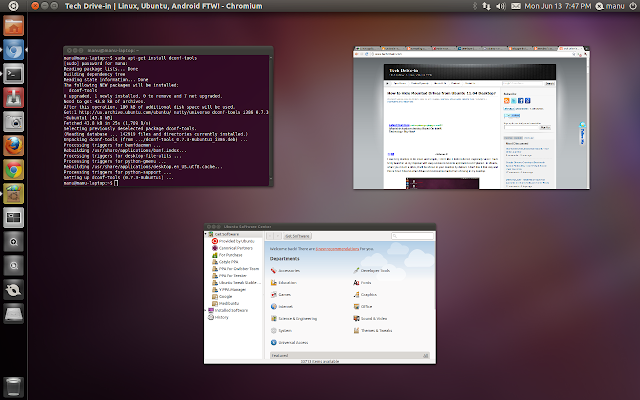
Task: Open the manu user menu
Action: pos(610,6)
